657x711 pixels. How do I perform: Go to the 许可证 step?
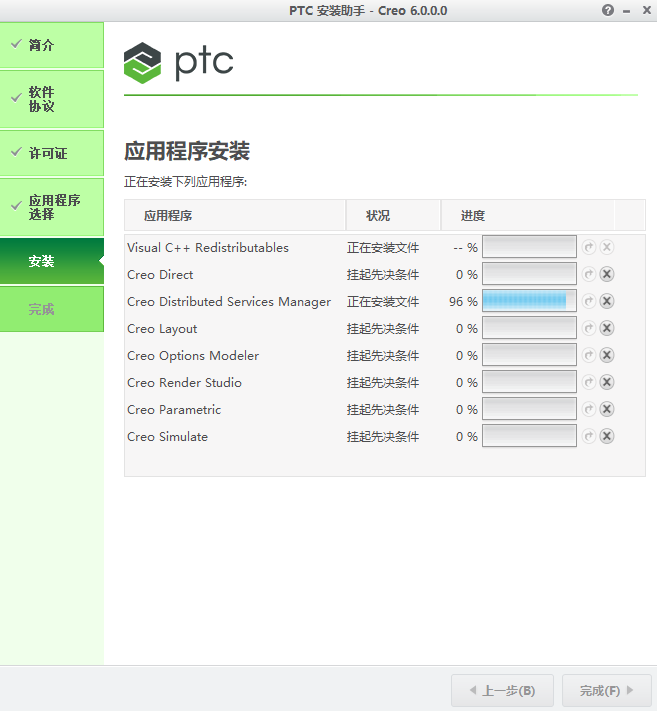point(52,153)
